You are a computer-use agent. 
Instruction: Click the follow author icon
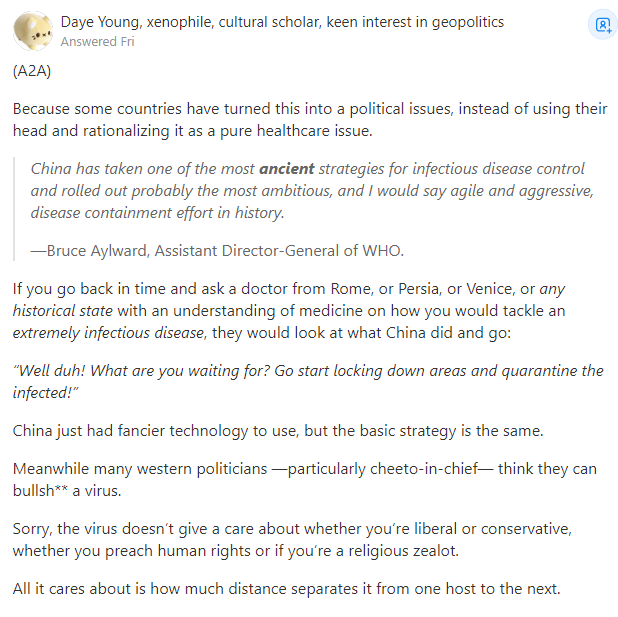point(603,26)
